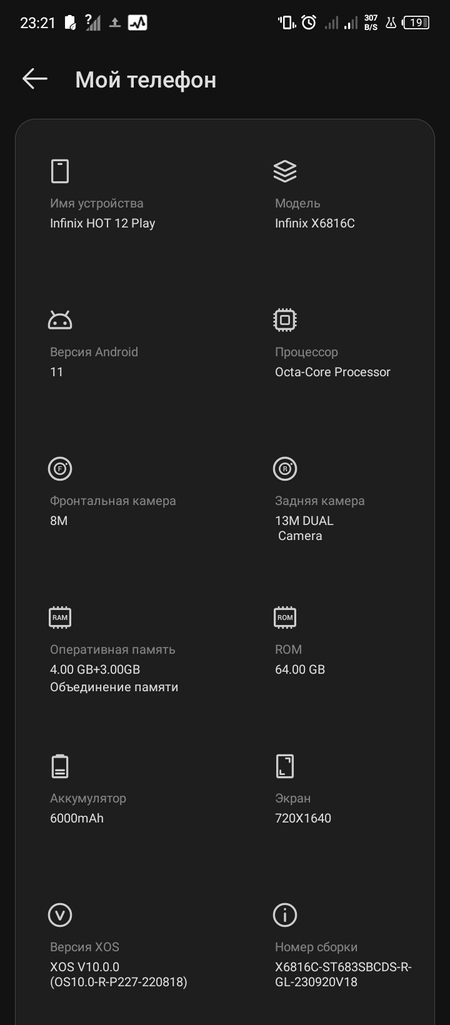Open device name Infinix HOT 12 Play

tap(103, 223)
